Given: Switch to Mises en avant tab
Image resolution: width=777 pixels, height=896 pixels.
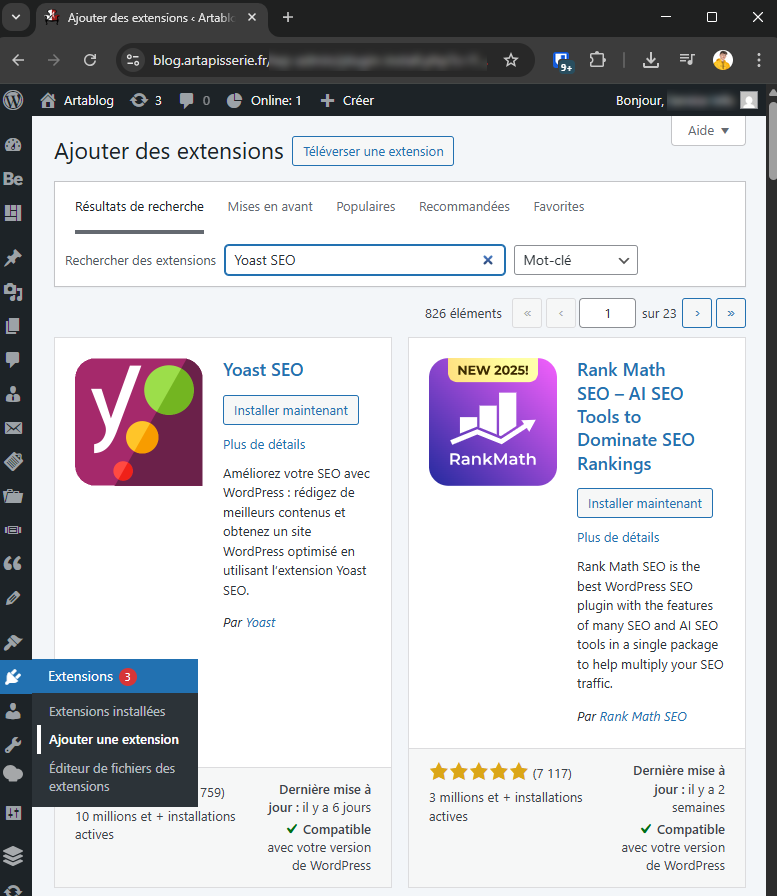Looking at the screenshot, I should coord(270,206).
